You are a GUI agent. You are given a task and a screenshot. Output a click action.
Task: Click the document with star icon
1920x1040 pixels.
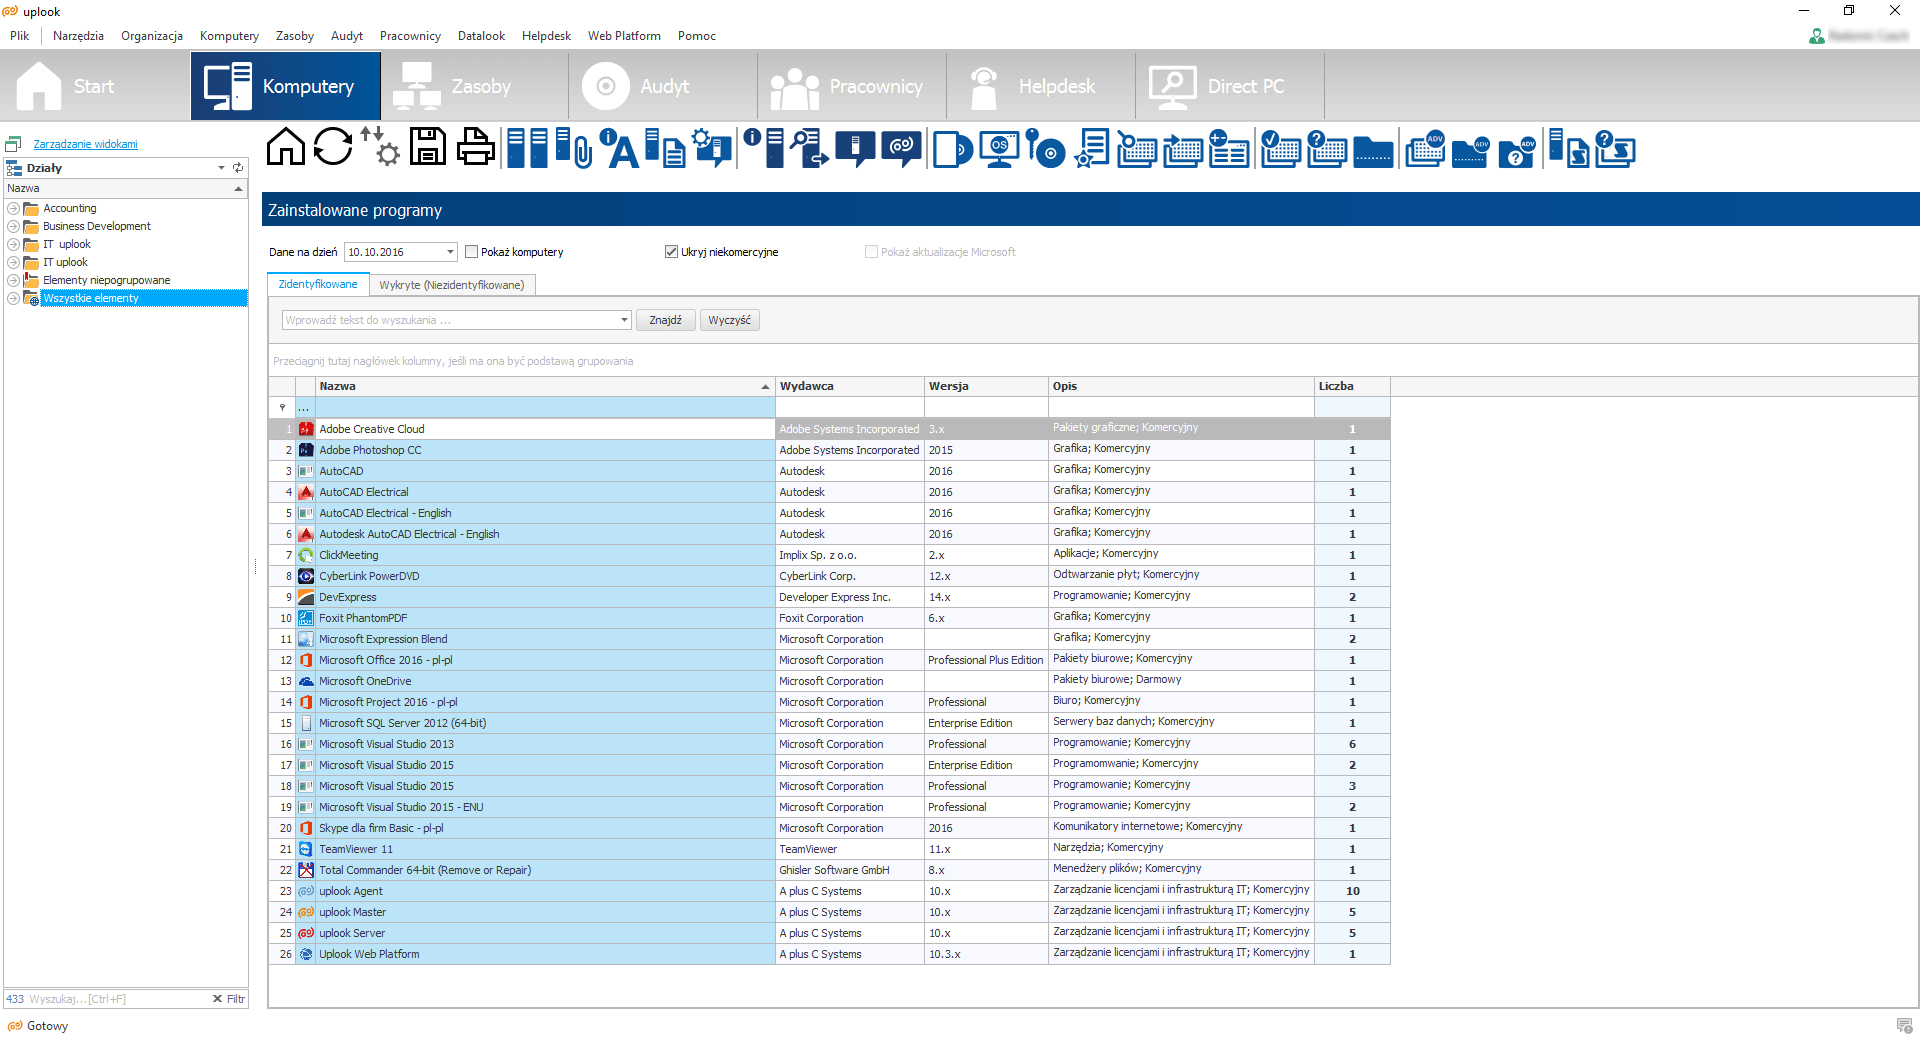coord(1092,149)
